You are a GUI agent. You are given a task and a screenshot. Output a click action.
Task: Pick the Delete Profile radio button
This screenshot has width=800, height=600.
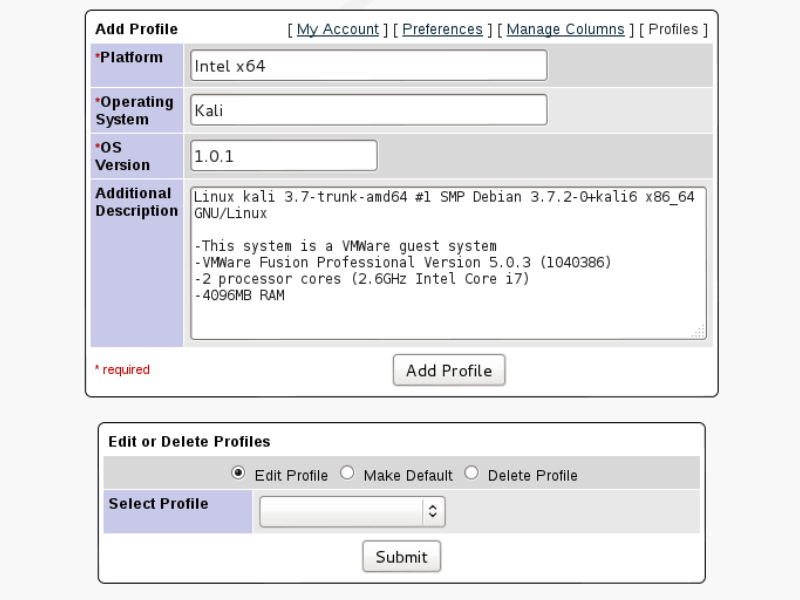pyautogui.click(x=472, y=474)
